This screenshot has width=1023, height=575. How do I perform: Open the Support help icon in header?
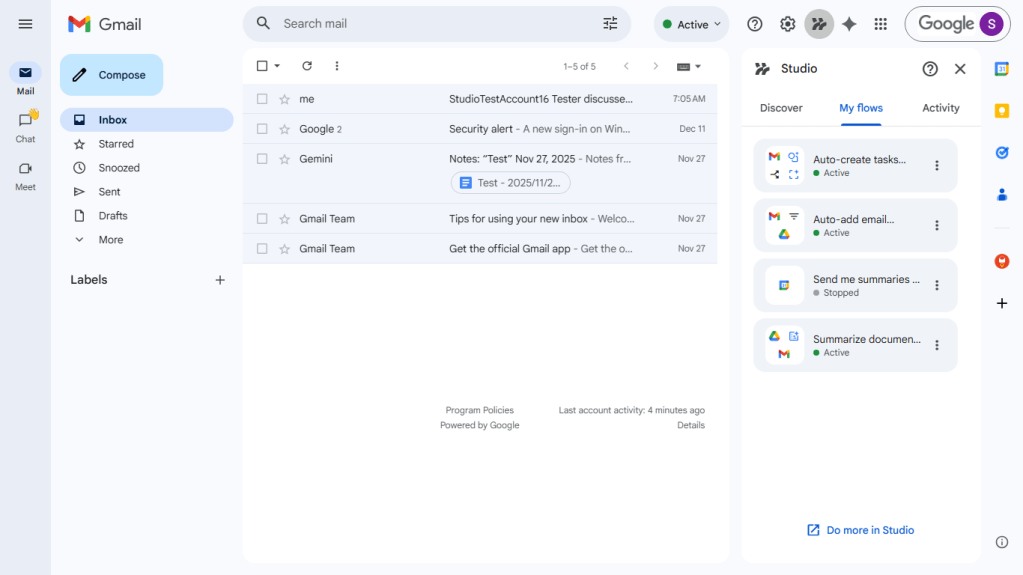coord(755,24)
